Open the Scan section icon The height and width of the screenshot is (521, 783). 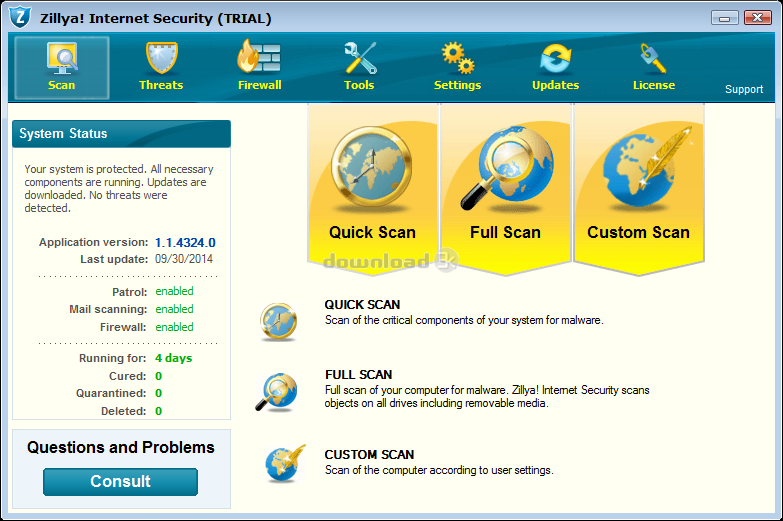(x=62, y=58)
